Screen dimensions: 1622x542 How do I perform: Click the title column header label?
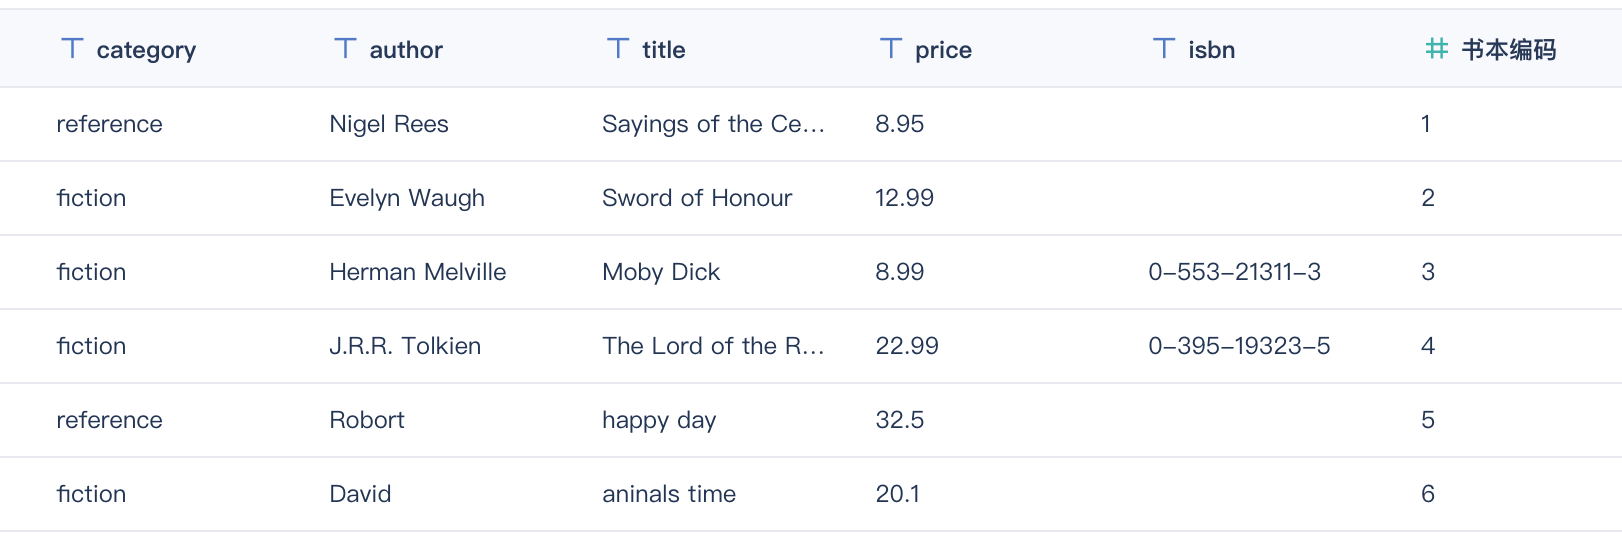point(663,50)
